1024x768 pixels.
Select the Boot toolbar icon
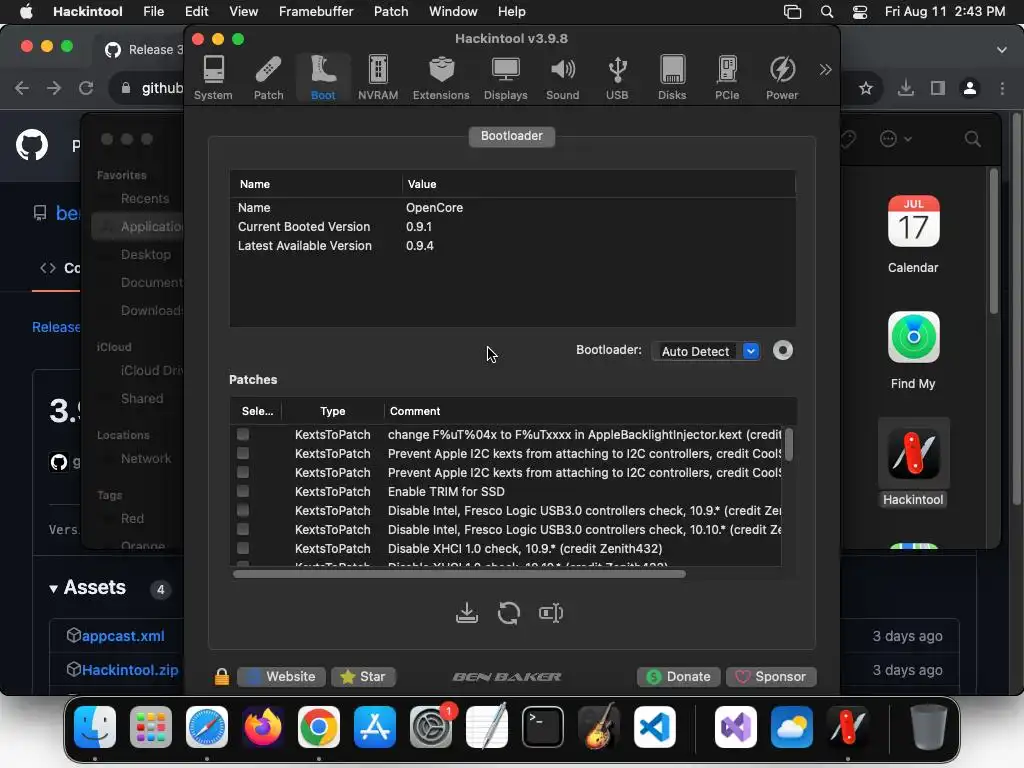click(x=323, y=78)
